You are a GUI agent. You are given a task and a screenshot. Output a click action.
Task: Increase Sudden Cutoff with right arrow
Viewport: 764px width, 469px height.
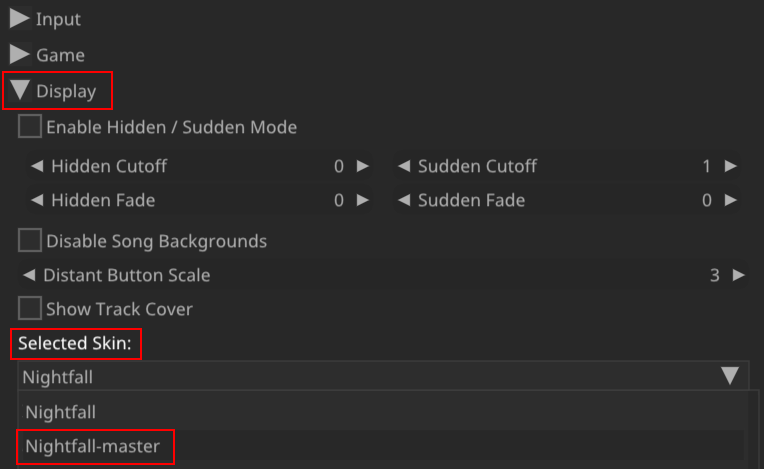click(x=731, y=166)
